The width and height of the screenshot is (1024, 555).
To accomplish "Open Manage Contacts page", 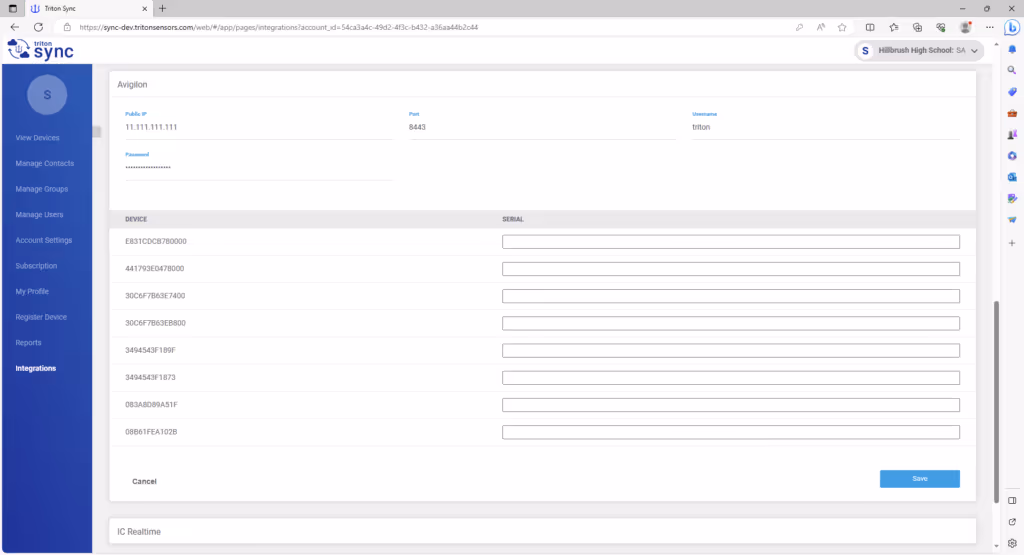I will coord(44,163).
